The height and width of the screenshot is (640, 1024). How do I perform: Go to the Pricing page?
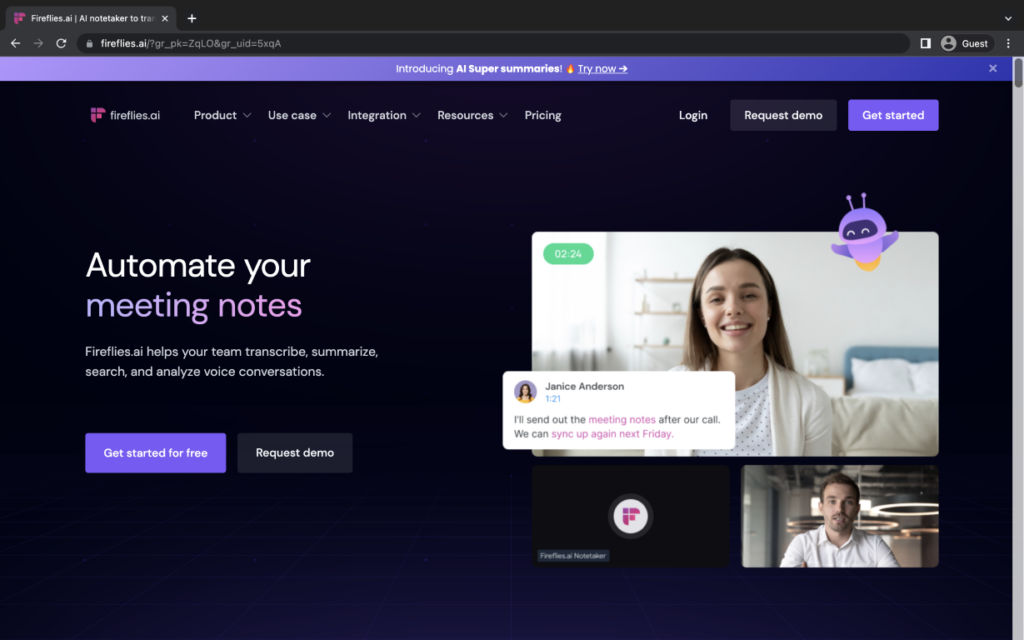tap(543, 115)
